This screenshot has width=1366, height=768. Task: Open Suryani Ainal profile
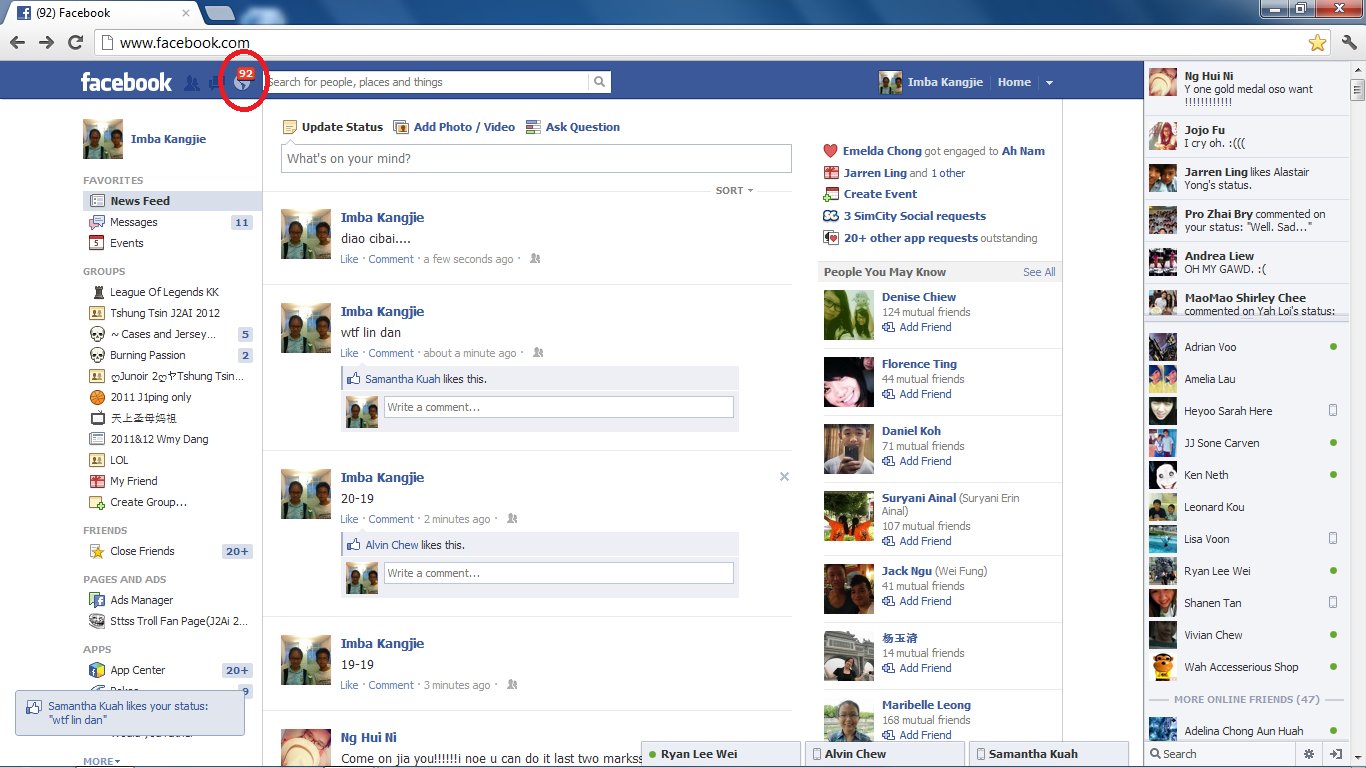[919, 498]
